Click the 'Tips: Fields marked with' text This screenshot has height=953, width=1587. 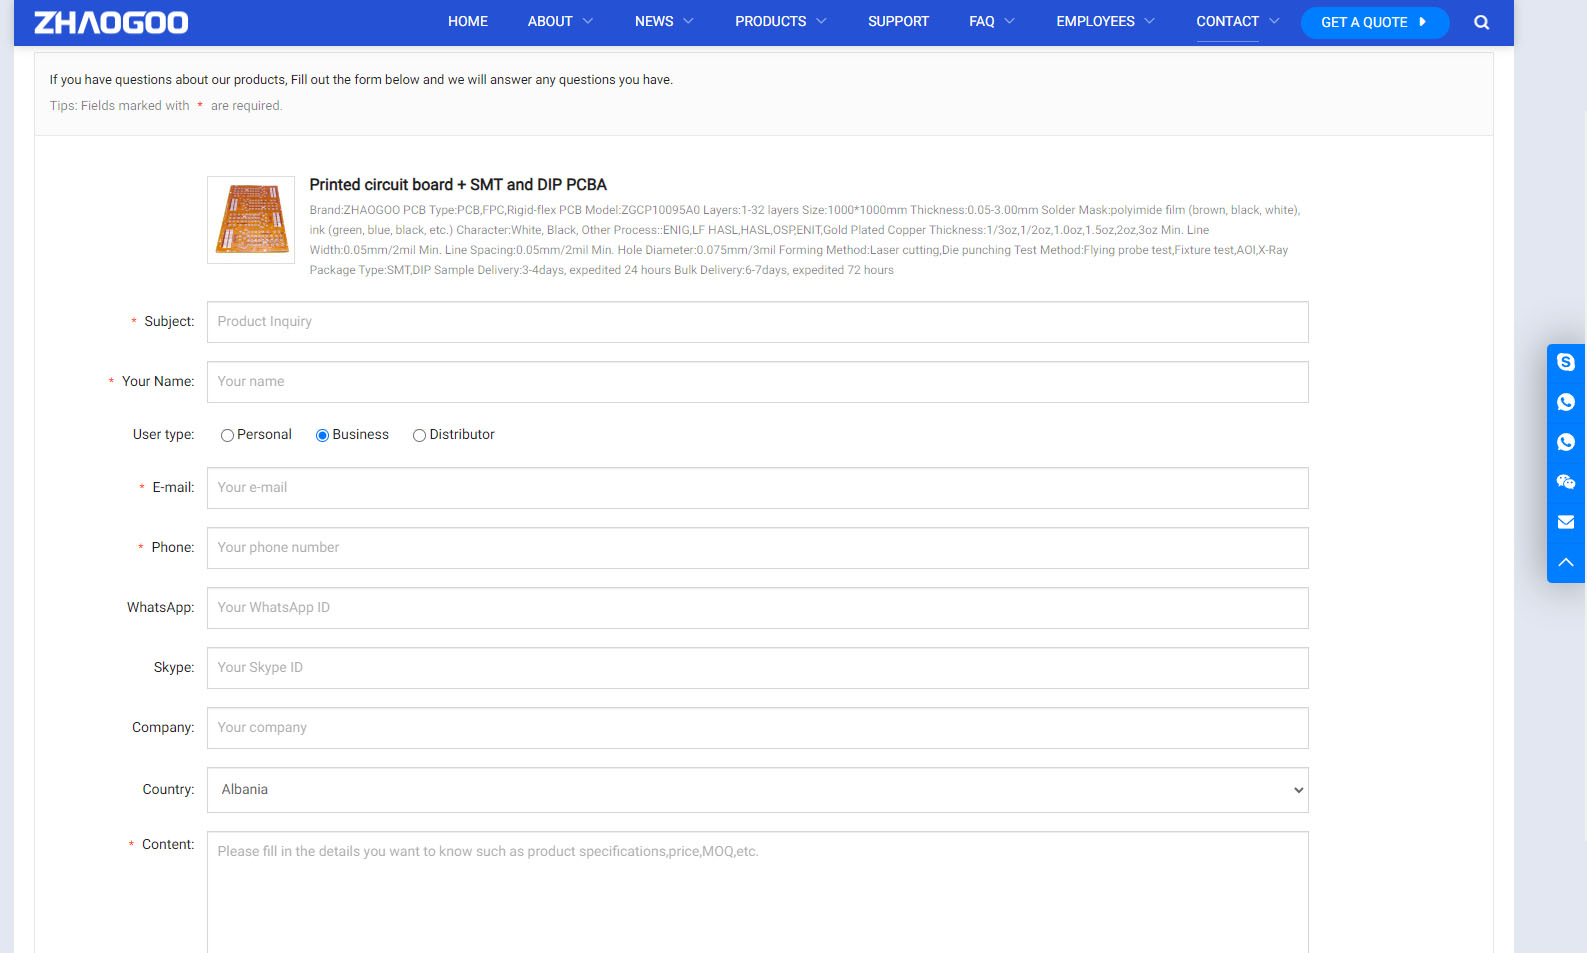click(119, 106)
